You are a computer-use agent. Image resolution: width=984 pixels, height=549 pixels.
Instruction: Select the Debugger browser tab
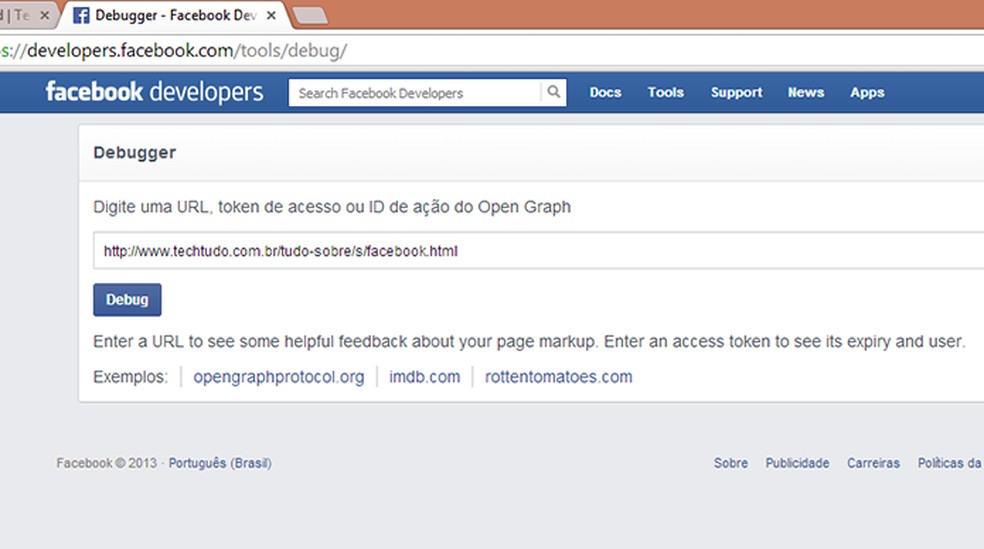coord(170,16)
